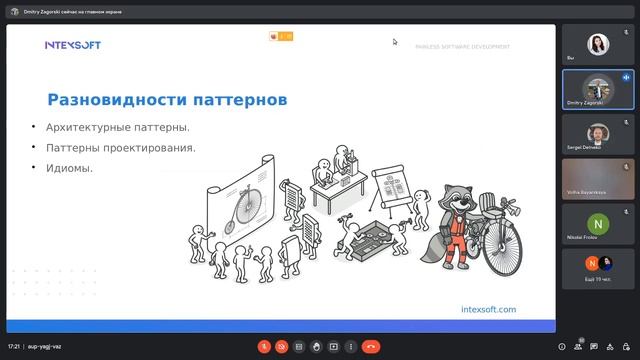
Task: Click muted mic icon on Sergei's tile
Action: (x=626, y=122)
